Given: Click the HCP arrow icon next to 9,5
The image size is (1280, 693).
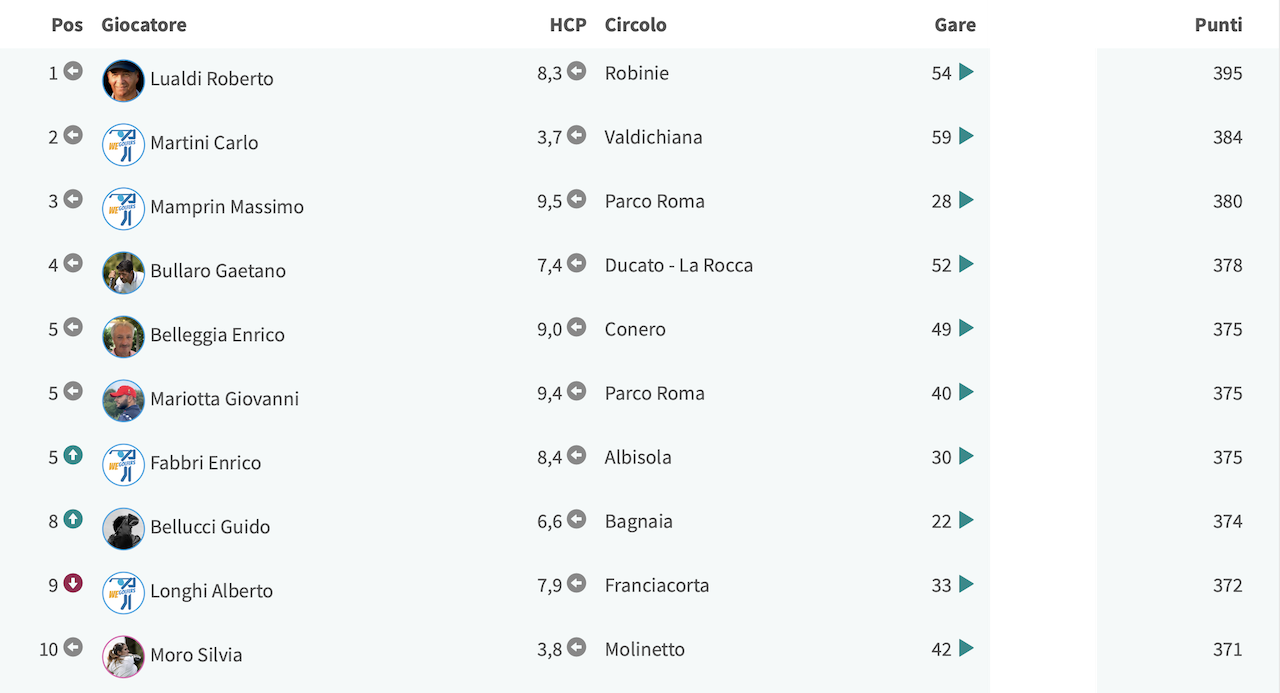Looking at the screenshot, I should 576,199.
